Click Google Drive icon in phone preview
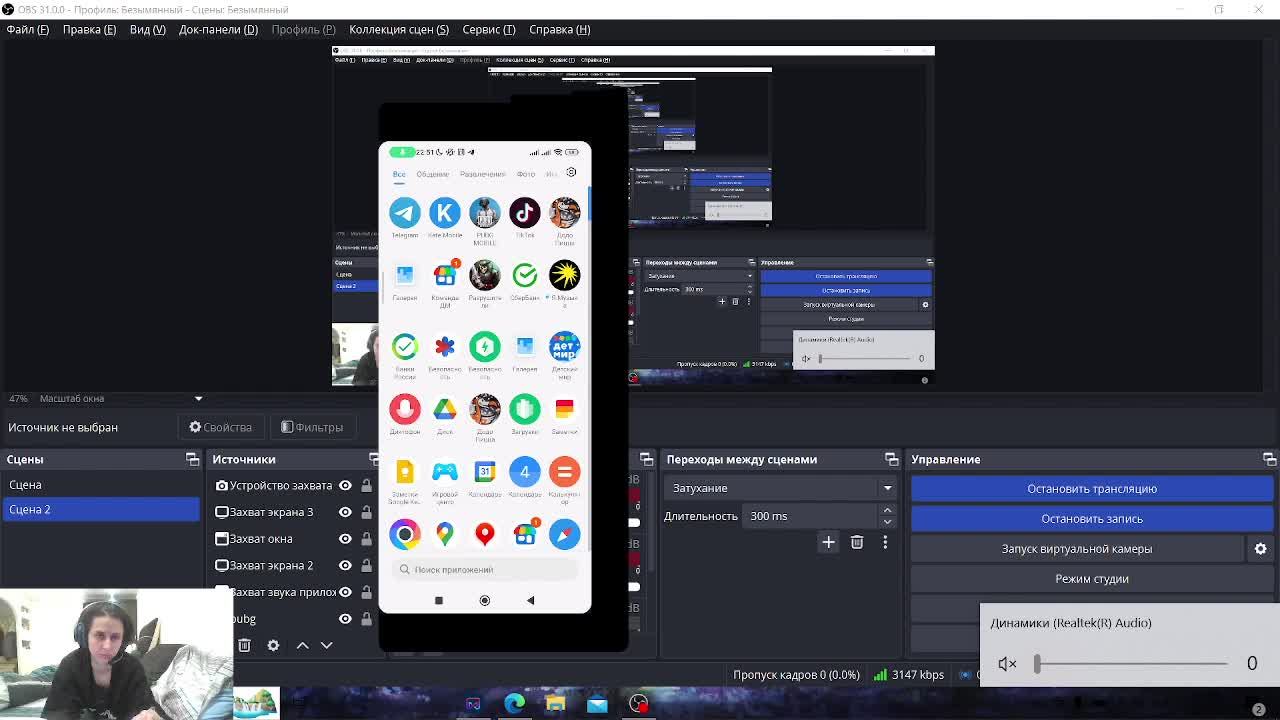1280x720 pixels. 445,408
